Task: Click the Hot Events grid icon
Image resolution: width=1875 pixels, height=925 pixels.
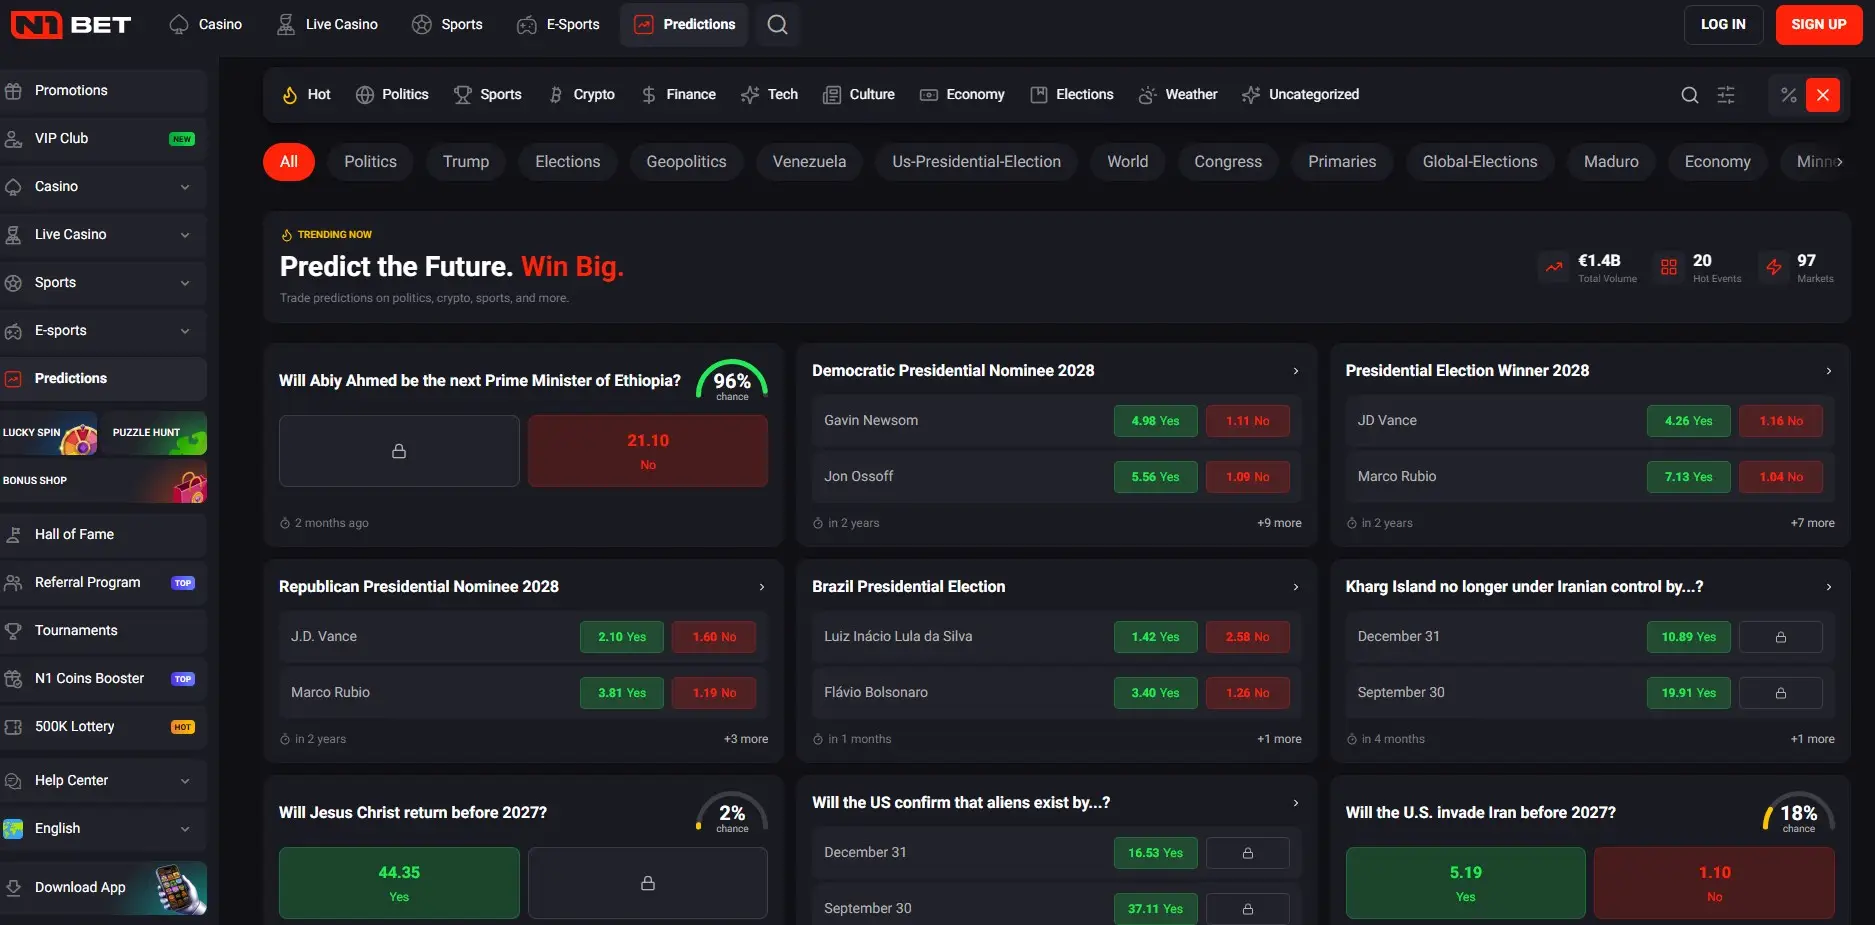Action: point(1669,267)
